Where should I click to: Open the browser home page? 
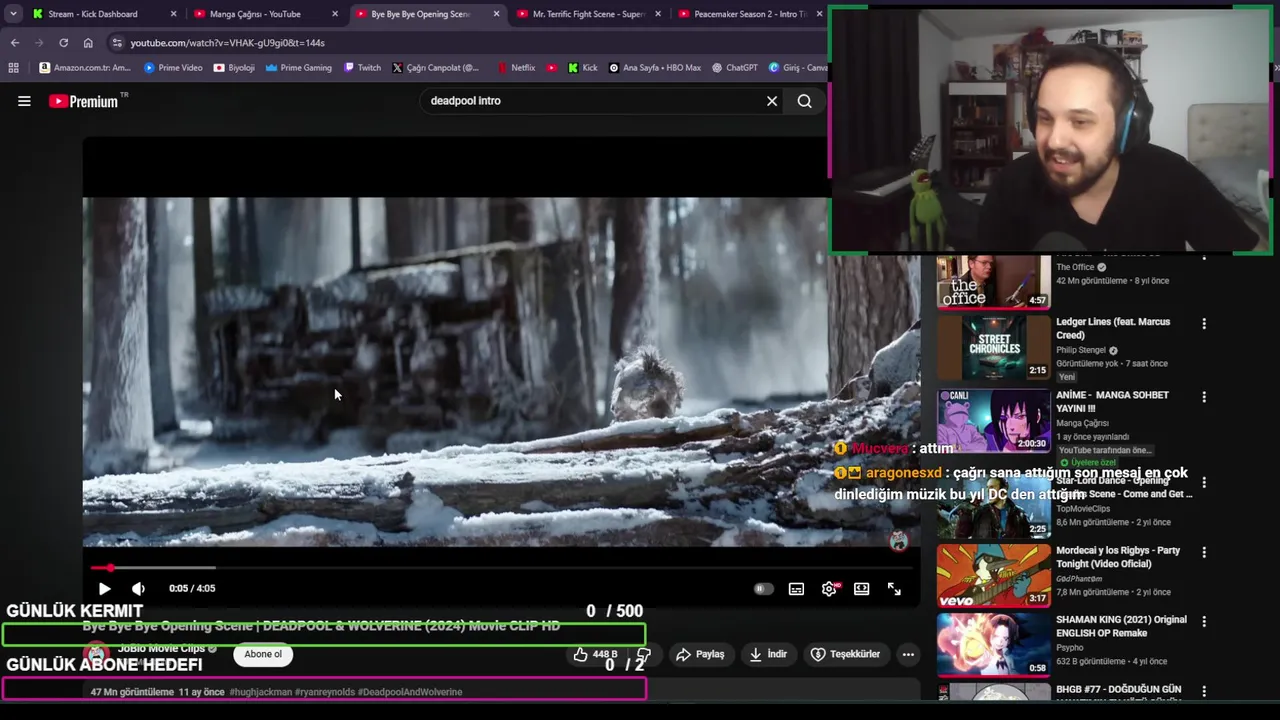[88, 43]
